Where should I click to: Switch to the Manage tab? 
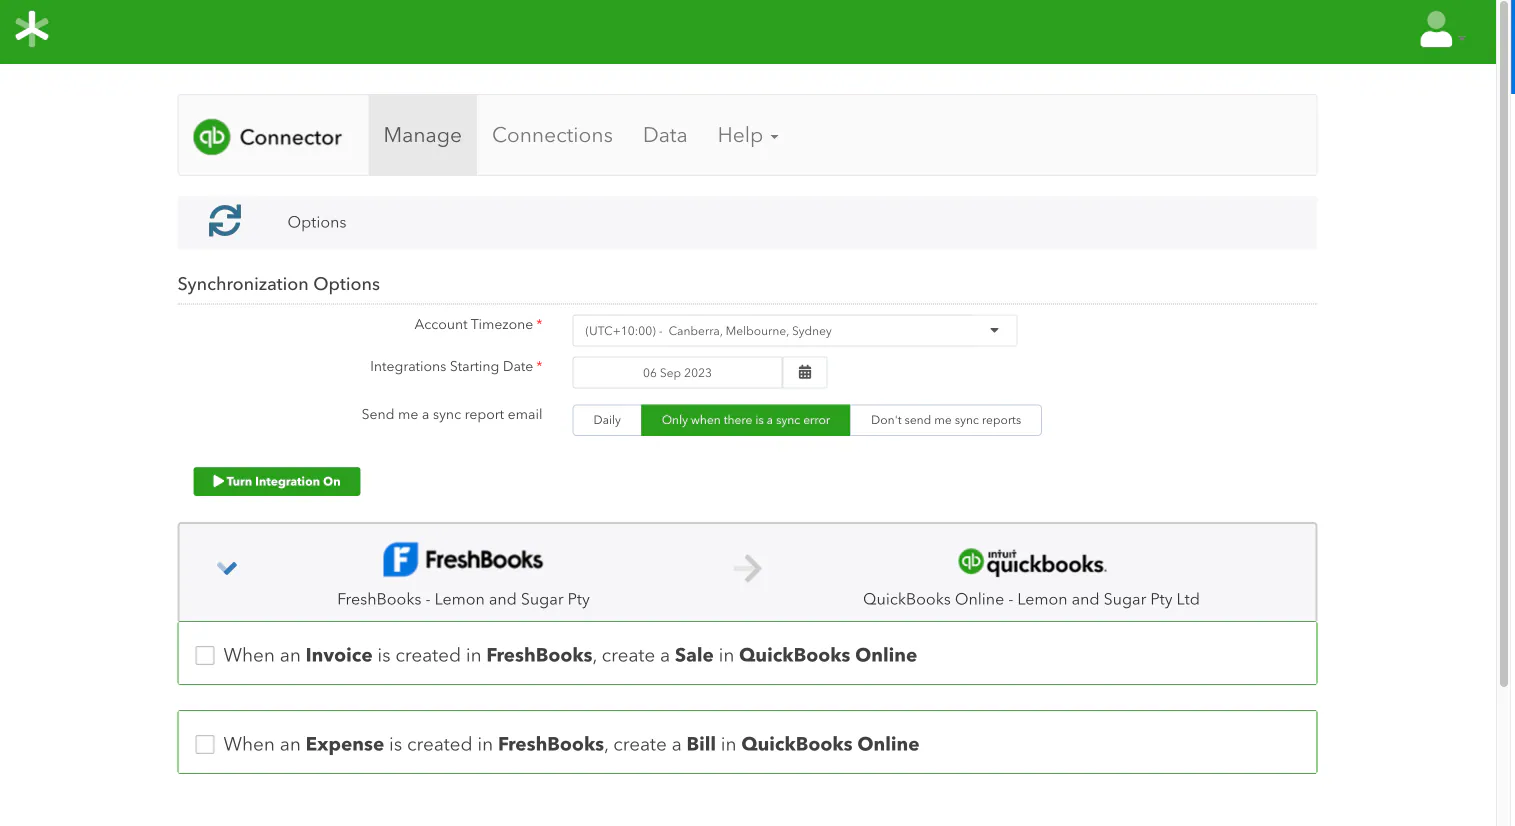[423, 135]
